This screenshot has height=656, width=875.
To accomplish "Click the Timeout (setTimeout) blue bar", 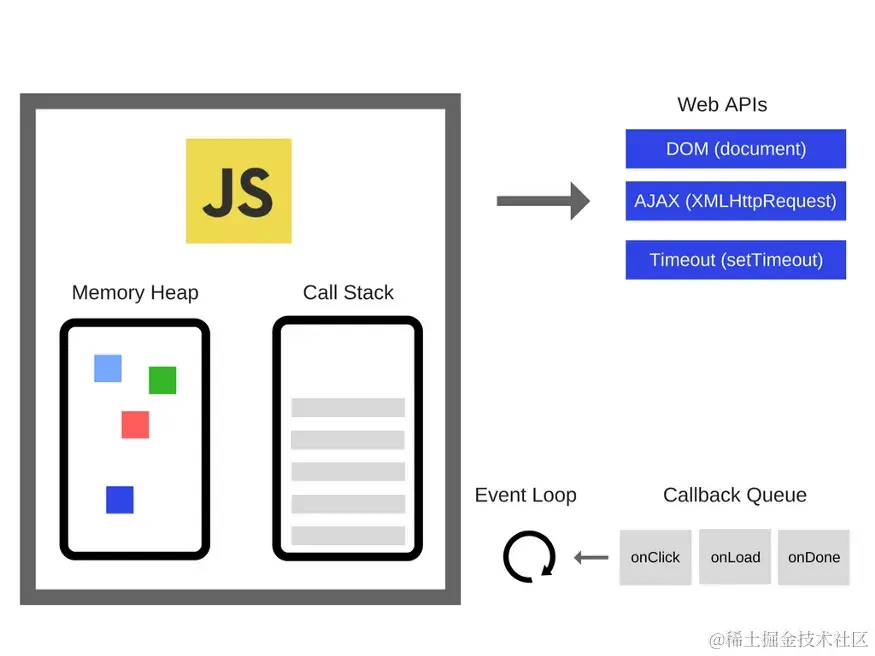I will (735, 259).
